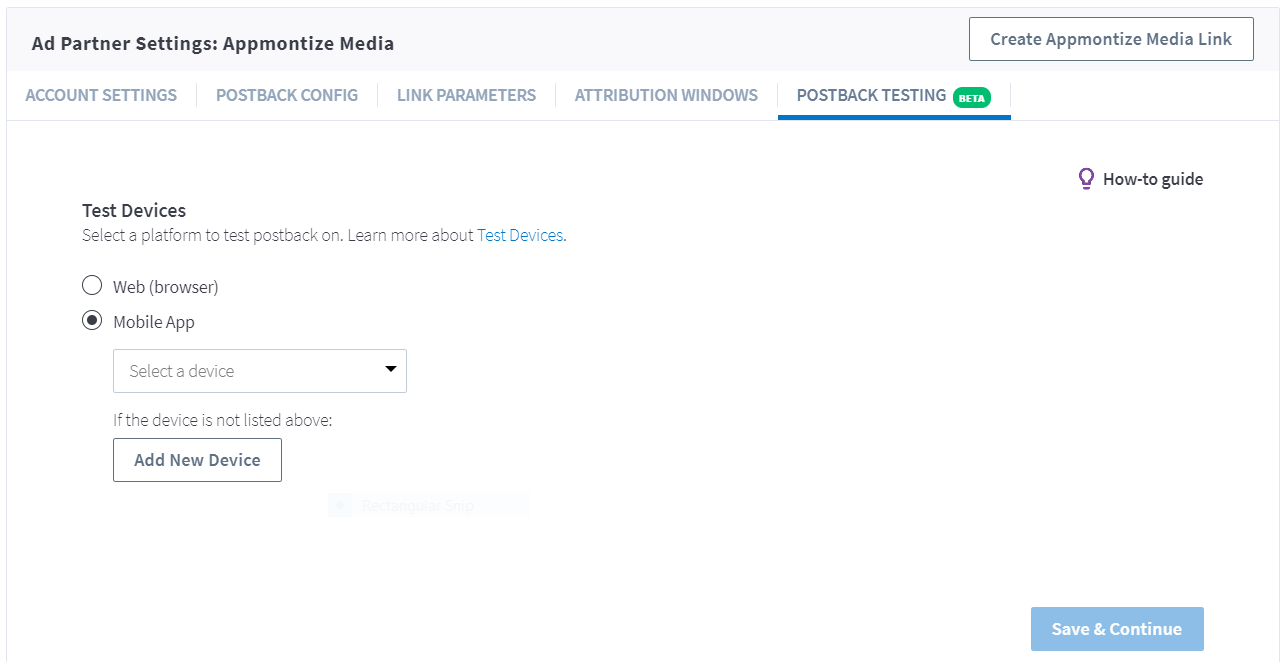Follow the Test Devices hyperlink
The width and height of the screenshot is (1286, 662).
coord(520,236)
